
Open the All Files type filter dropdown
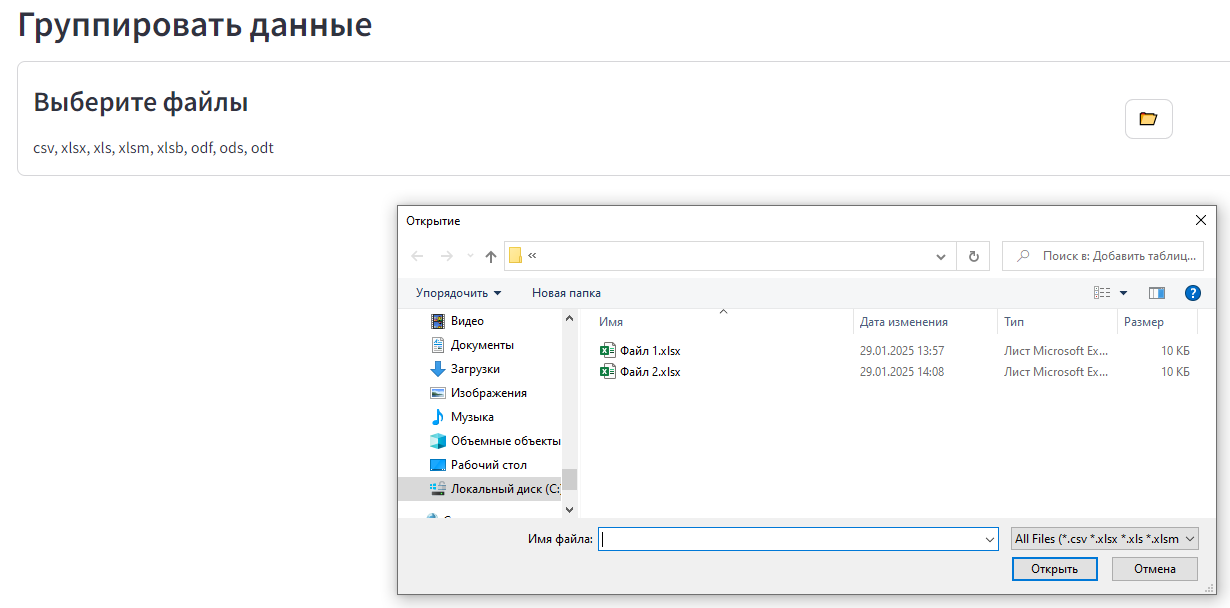pos(1105,539)
